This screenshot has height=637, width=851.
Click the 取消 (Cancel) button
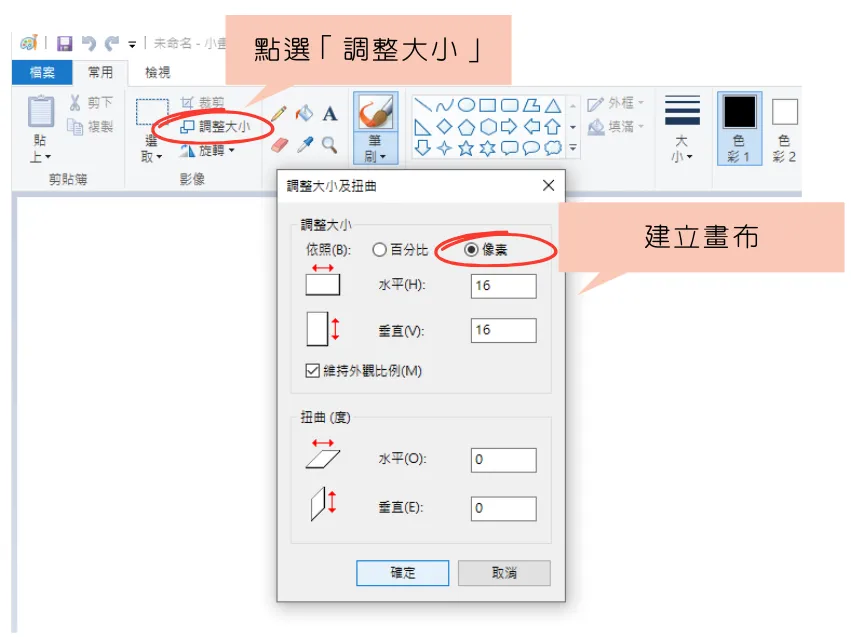pyautogui.click(x=503, y=573)
